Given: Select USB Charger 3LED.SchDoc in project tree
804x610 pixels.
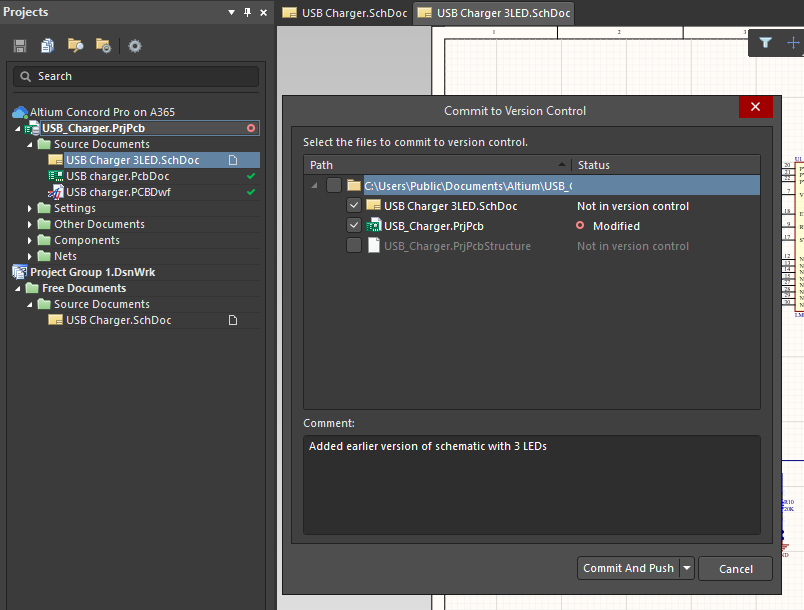Looking at the screenshot, I should [132, 160].
